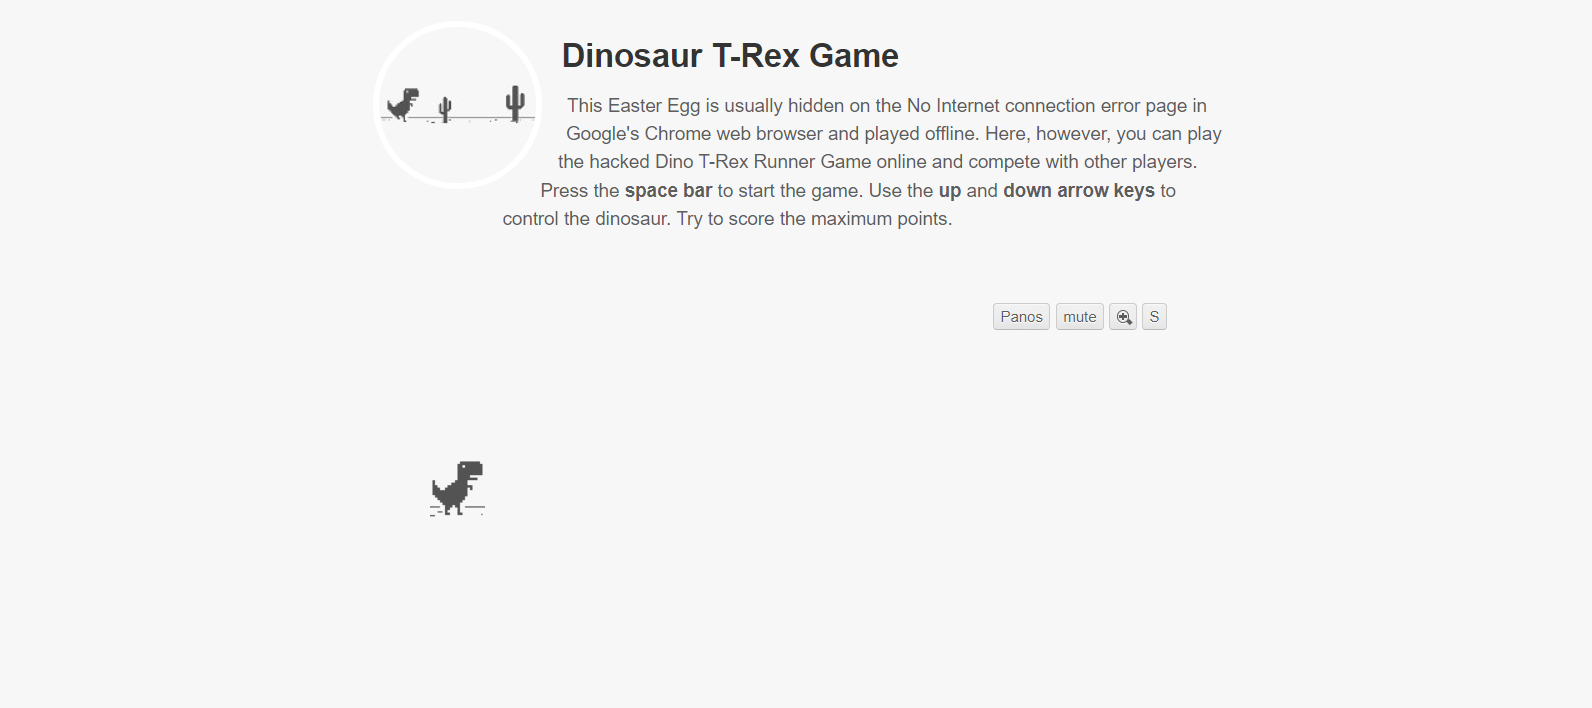
Task: Click the 'down arrow keys' bold text
Action: pyautogui.click(x=1078, y=190)
